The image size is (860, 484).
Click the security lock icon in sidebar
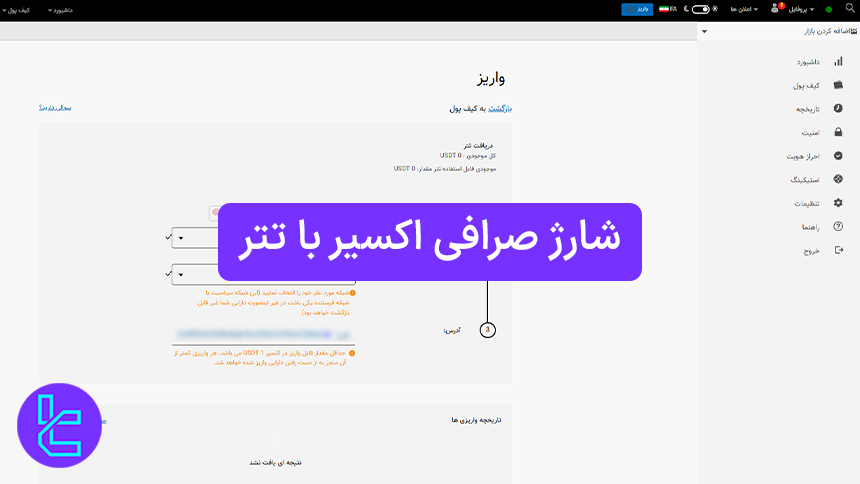pos(838,132)
